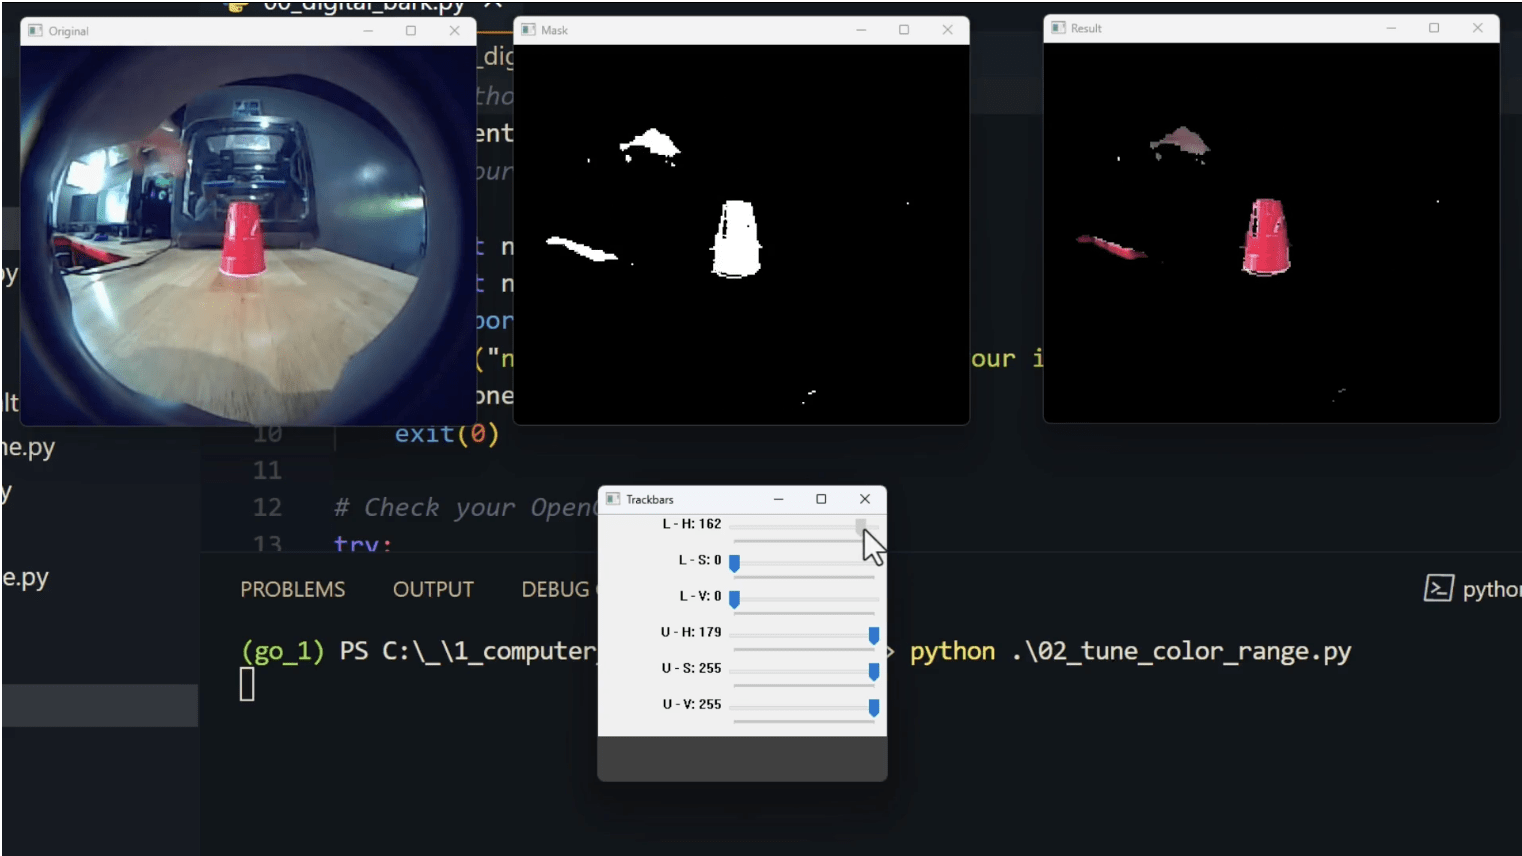Close the Original window
The width and height of the screenshot is (1522, 856).
click(454, 31)
